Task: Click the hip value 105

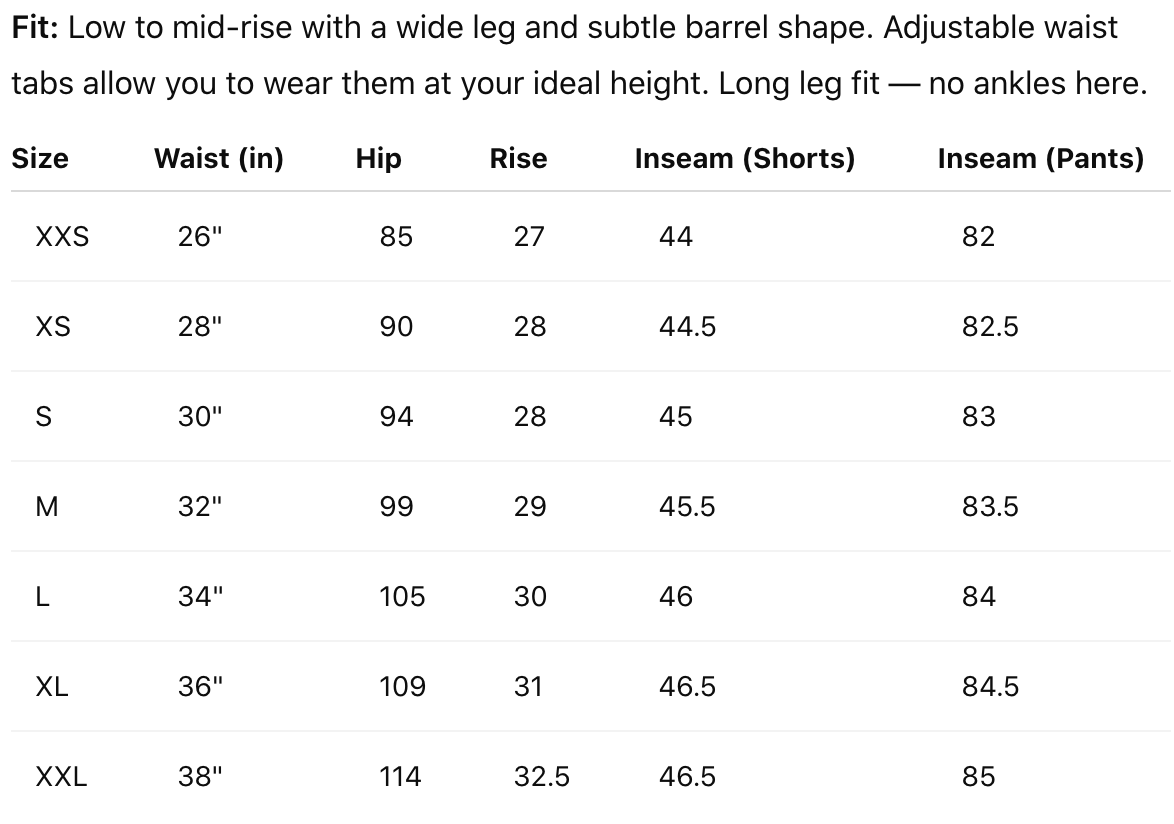Action: coord(402,596)
